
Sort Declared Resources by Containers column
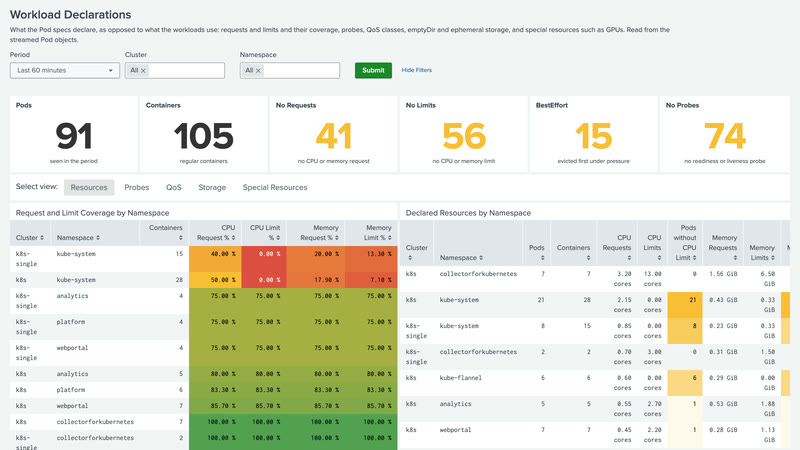tap(573, 253)
